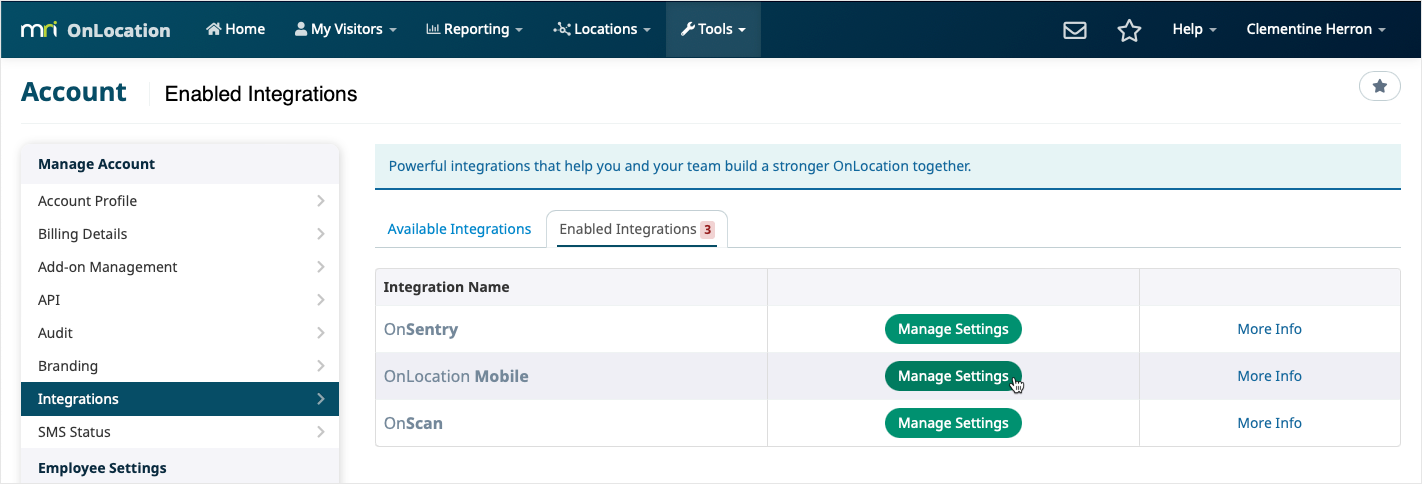
Task: Open the Tools dropdown menu
Action: coord(713,29)
